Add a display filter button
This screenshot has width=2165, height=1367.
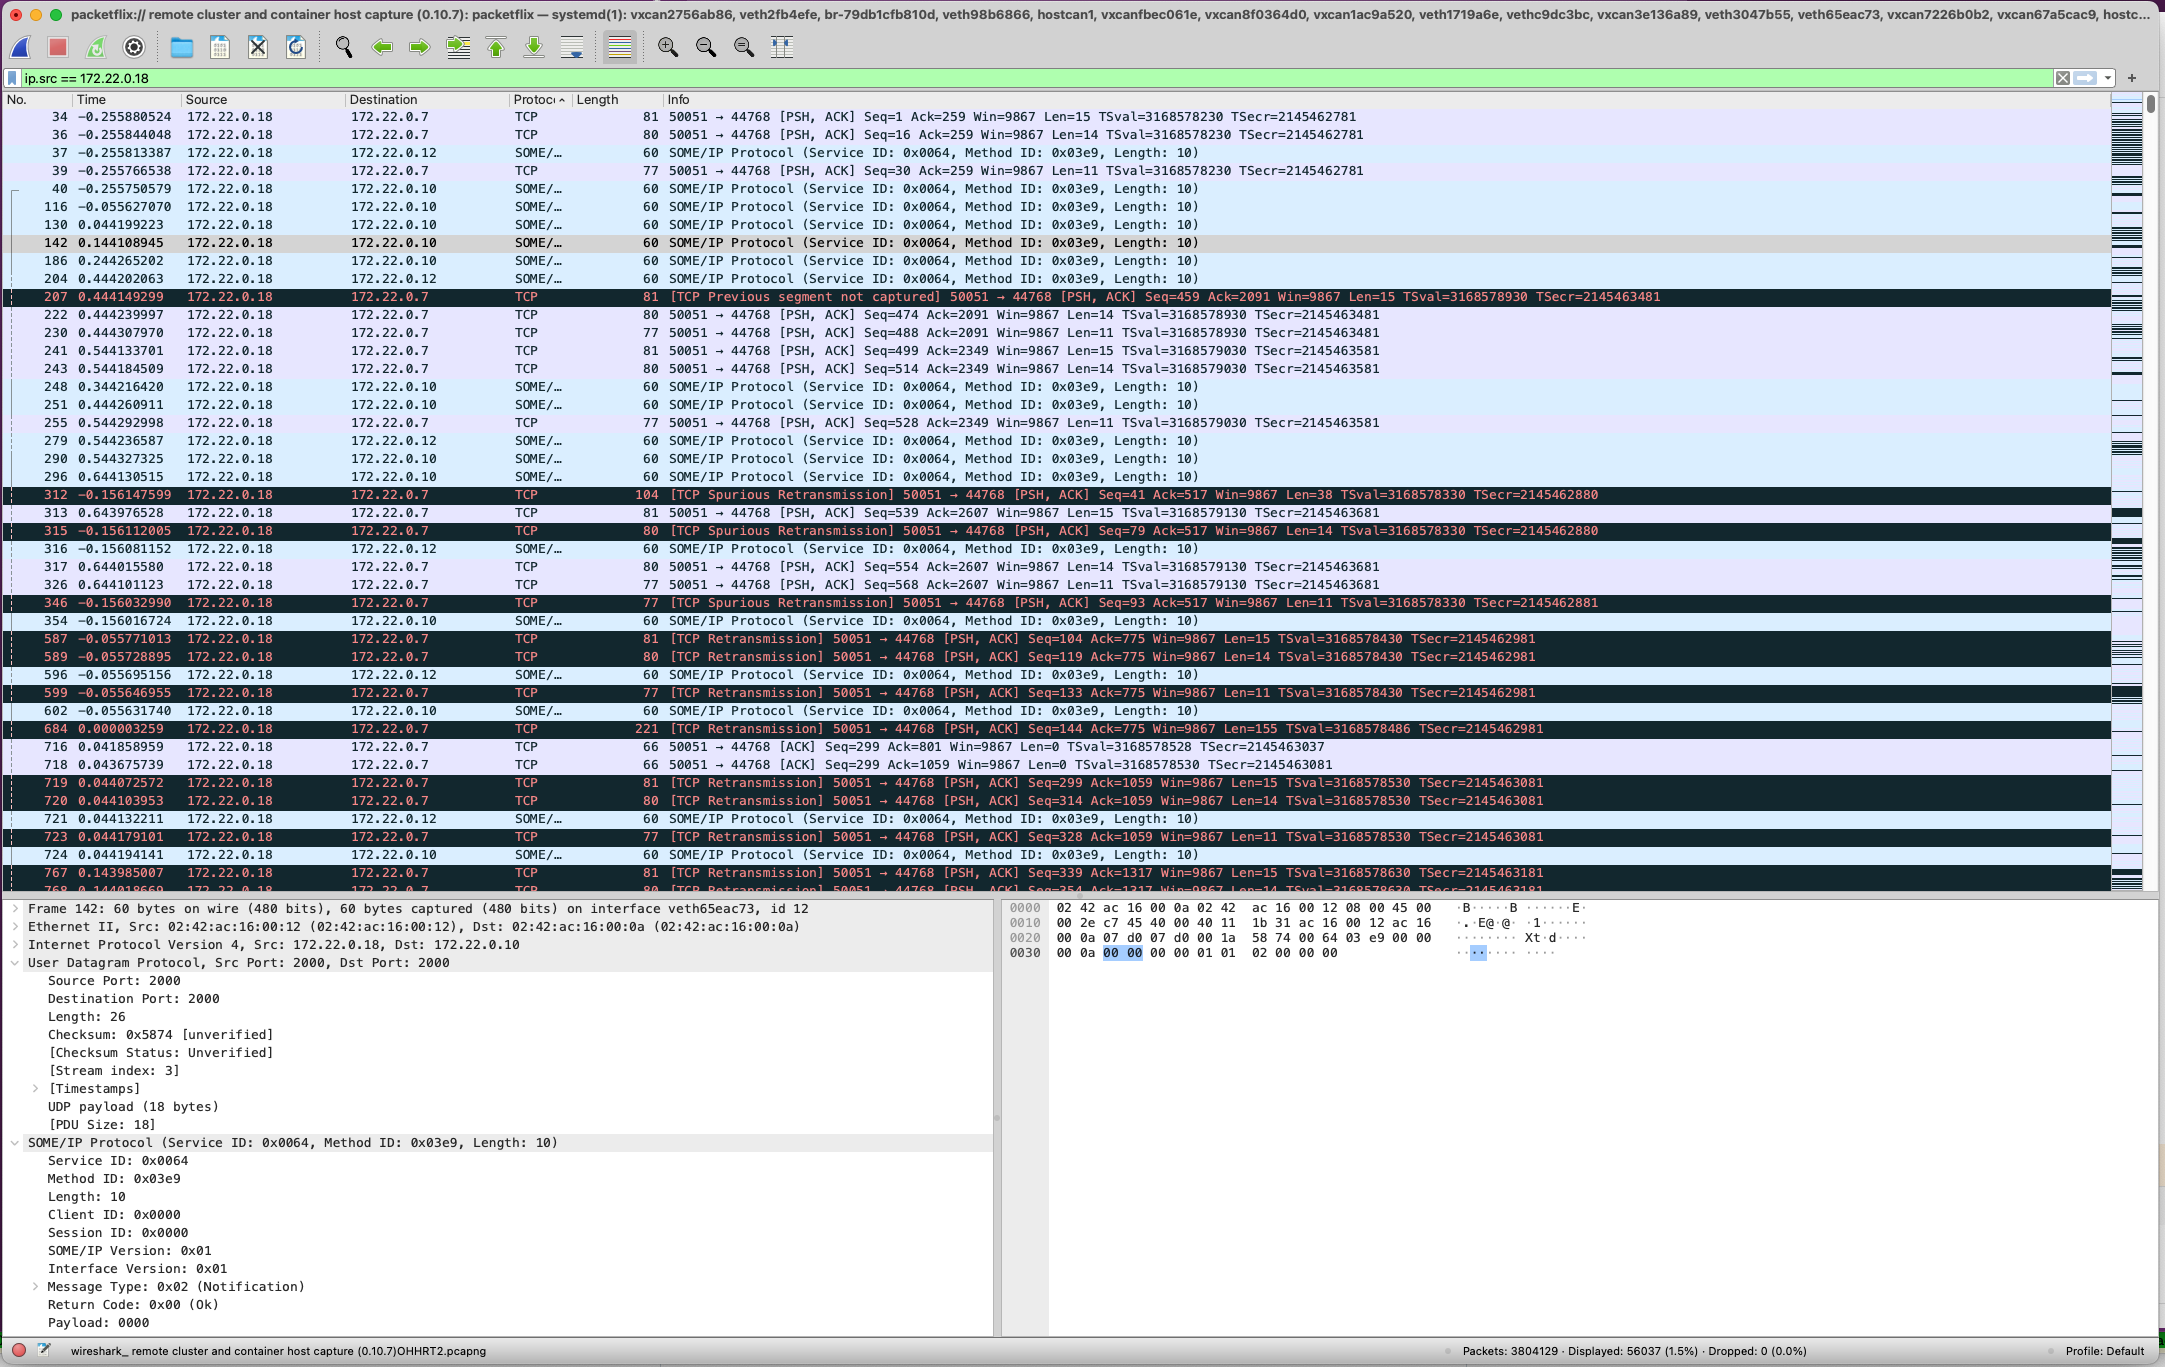[2132, 78]
